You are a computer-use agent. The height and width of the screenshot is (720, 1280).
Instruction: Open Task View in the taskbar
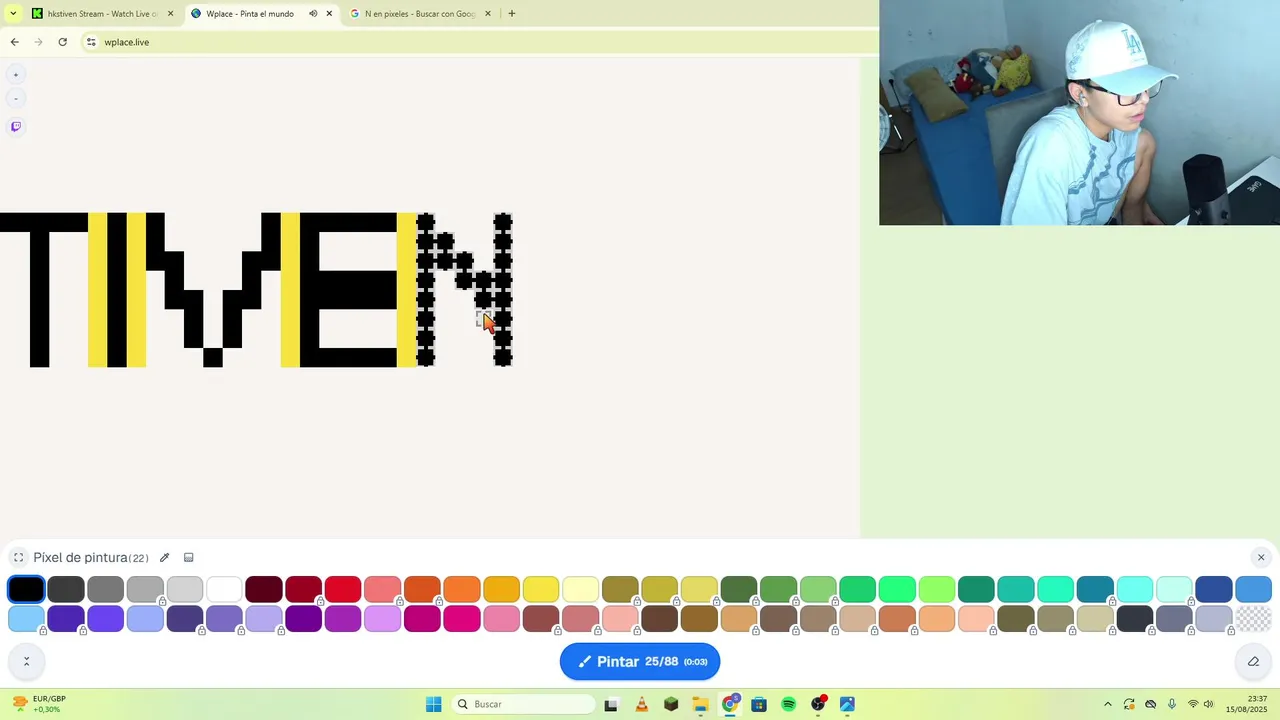pos(611,704)
